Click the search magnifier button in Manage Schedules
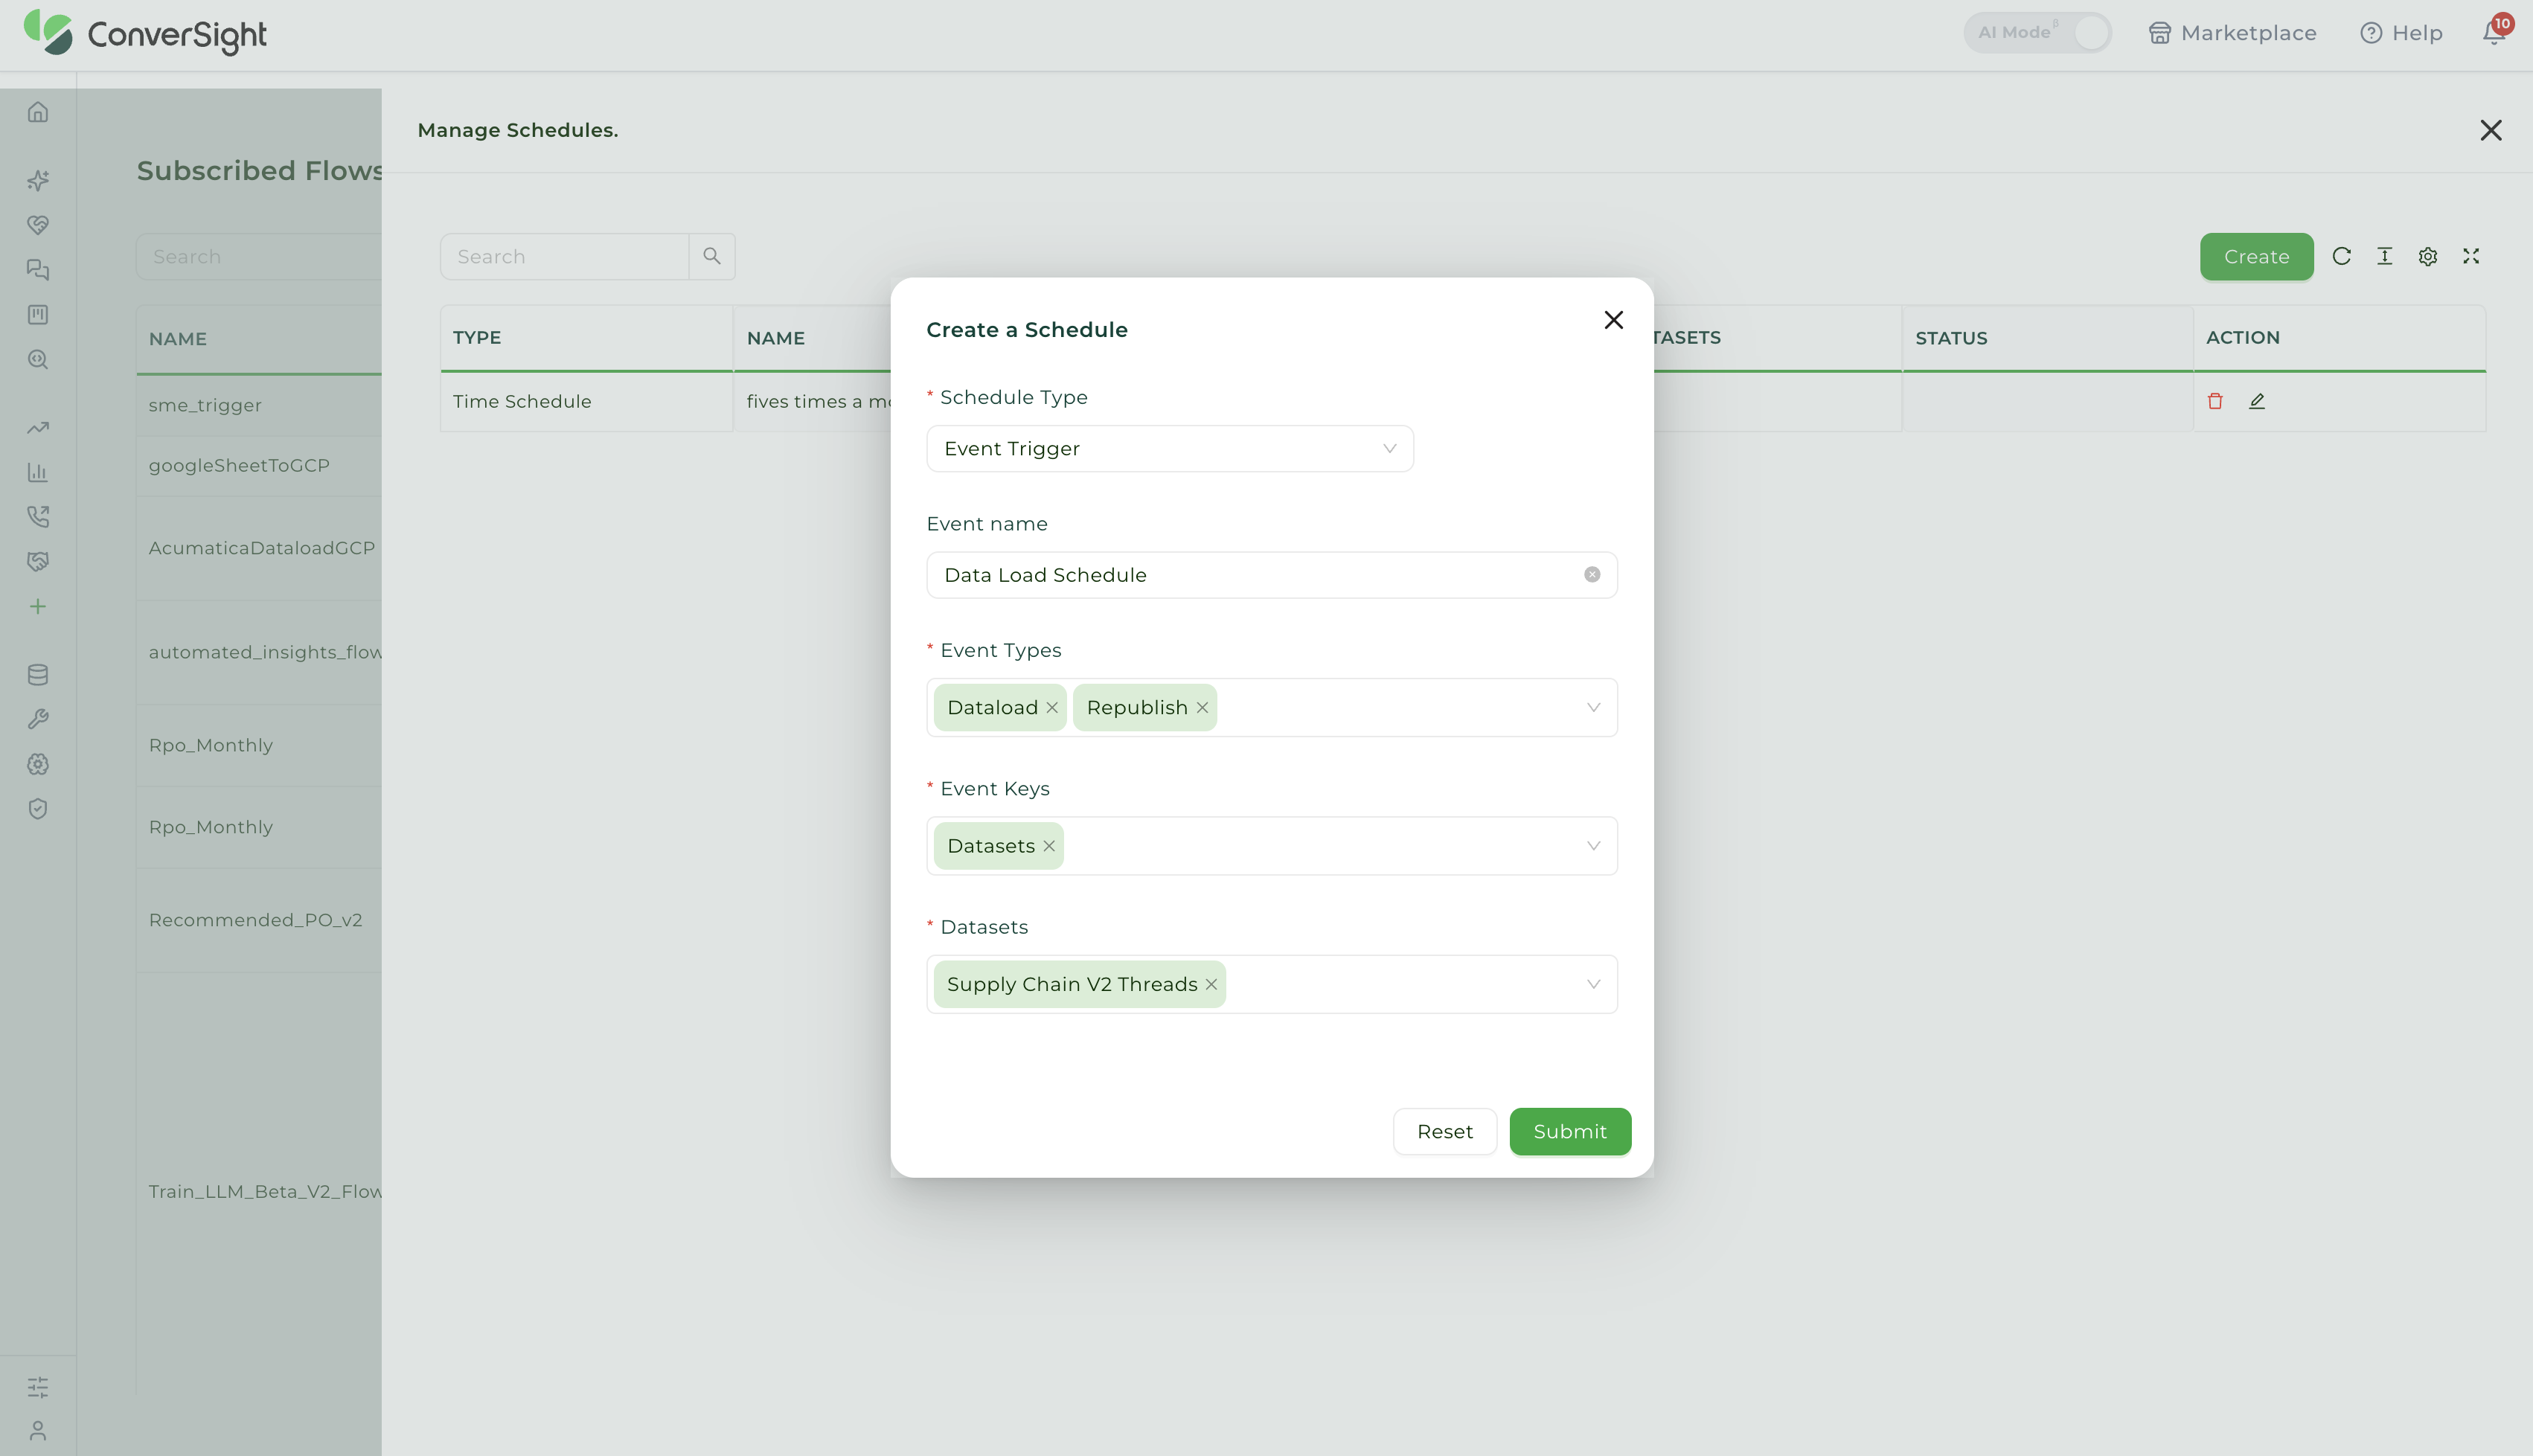The width and height of the screenshot is (2533, 1456). point(712,256)
